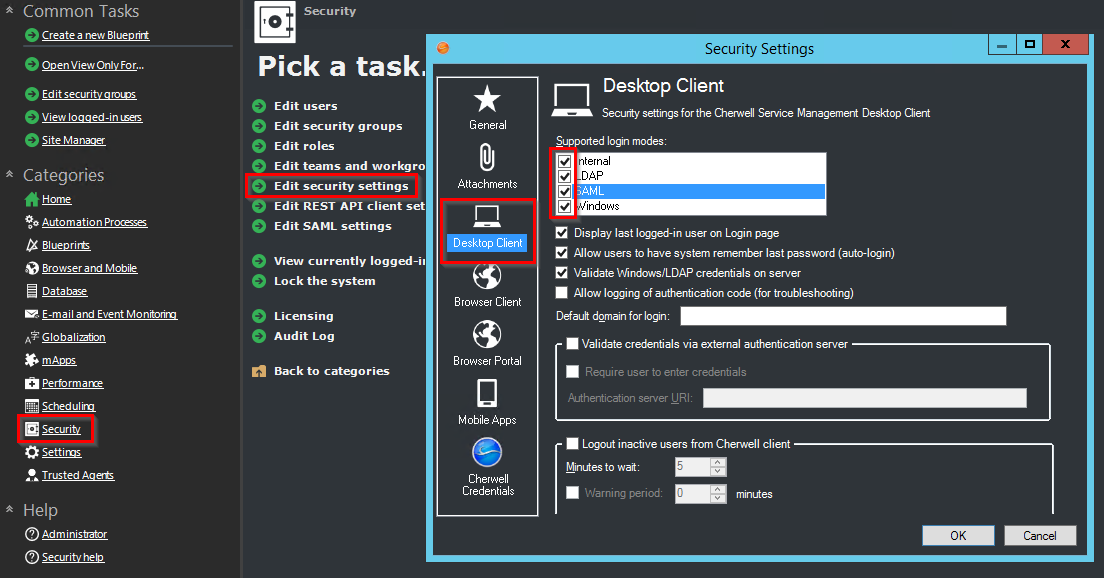
Task: Uncheck the LDAP login mode checkbox
Action: click(565, 176)
